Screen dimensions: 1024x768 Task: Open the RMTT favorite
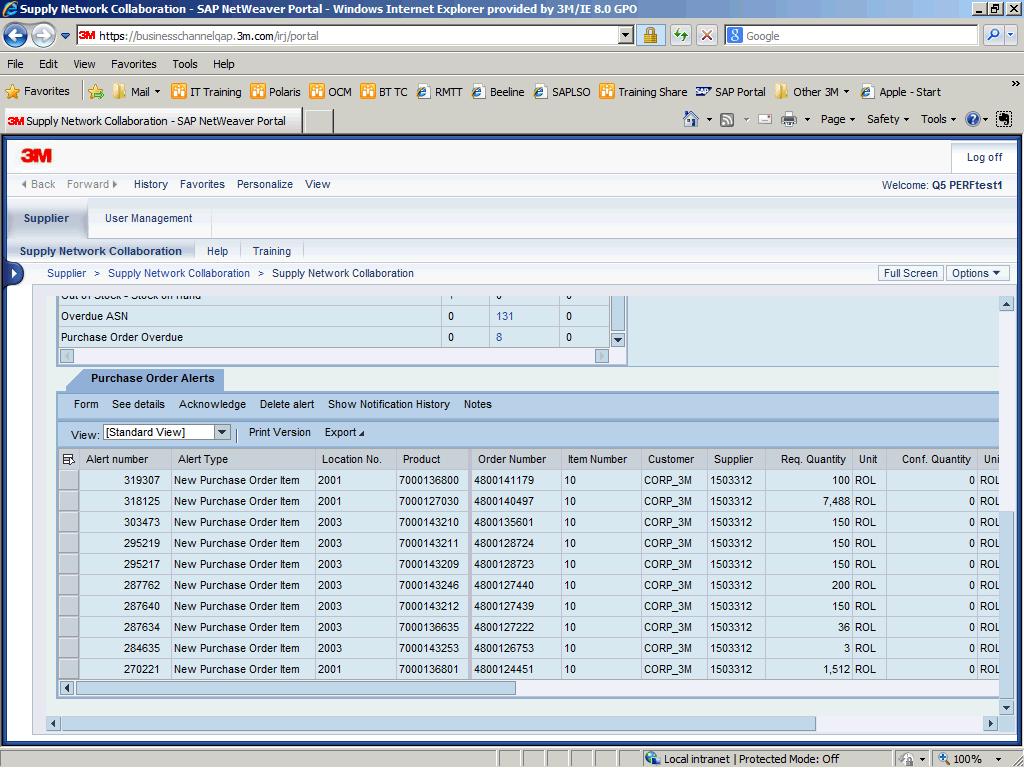(440, 92)
